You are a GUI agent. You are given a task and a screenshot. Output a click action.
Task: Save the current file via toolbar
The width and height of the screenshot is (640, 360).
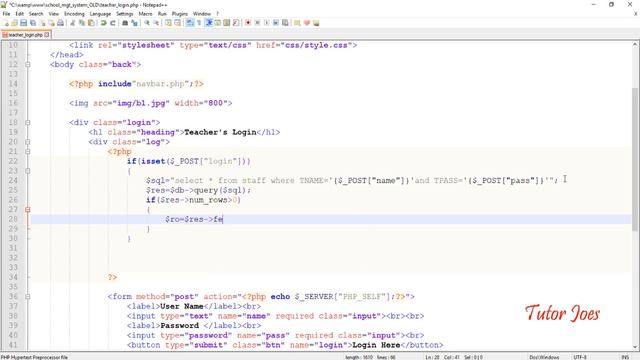23,23
